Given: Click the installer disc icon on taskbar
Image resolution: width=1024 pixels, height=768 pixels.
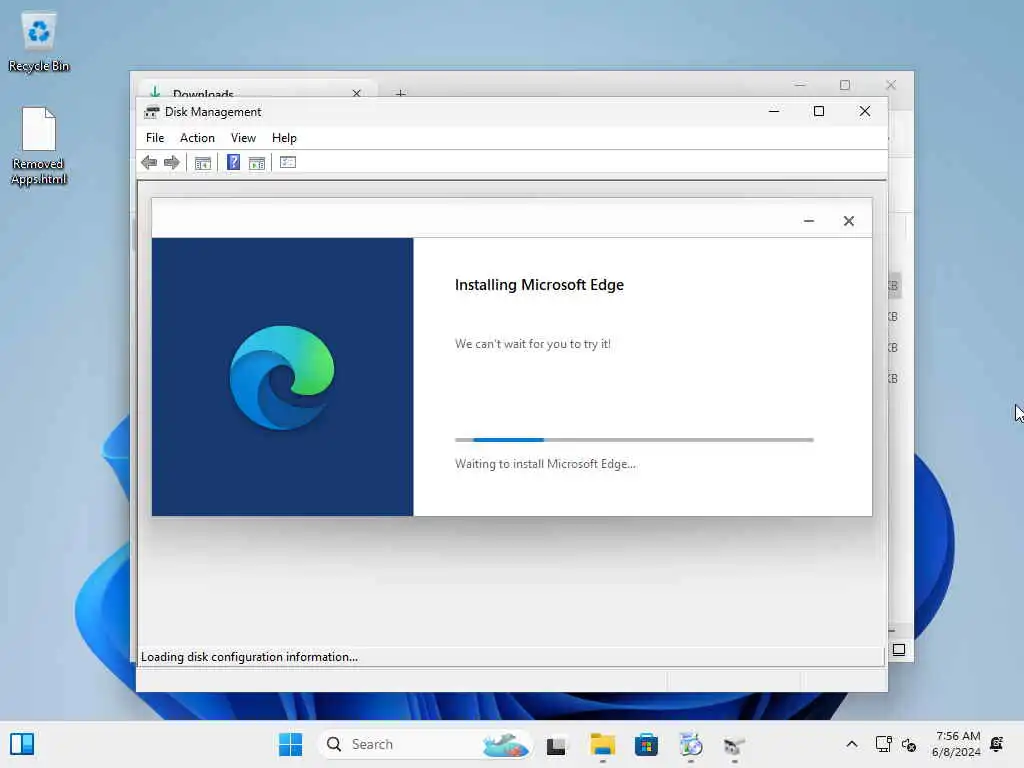Looking at the screenshot, I should 690,744.
